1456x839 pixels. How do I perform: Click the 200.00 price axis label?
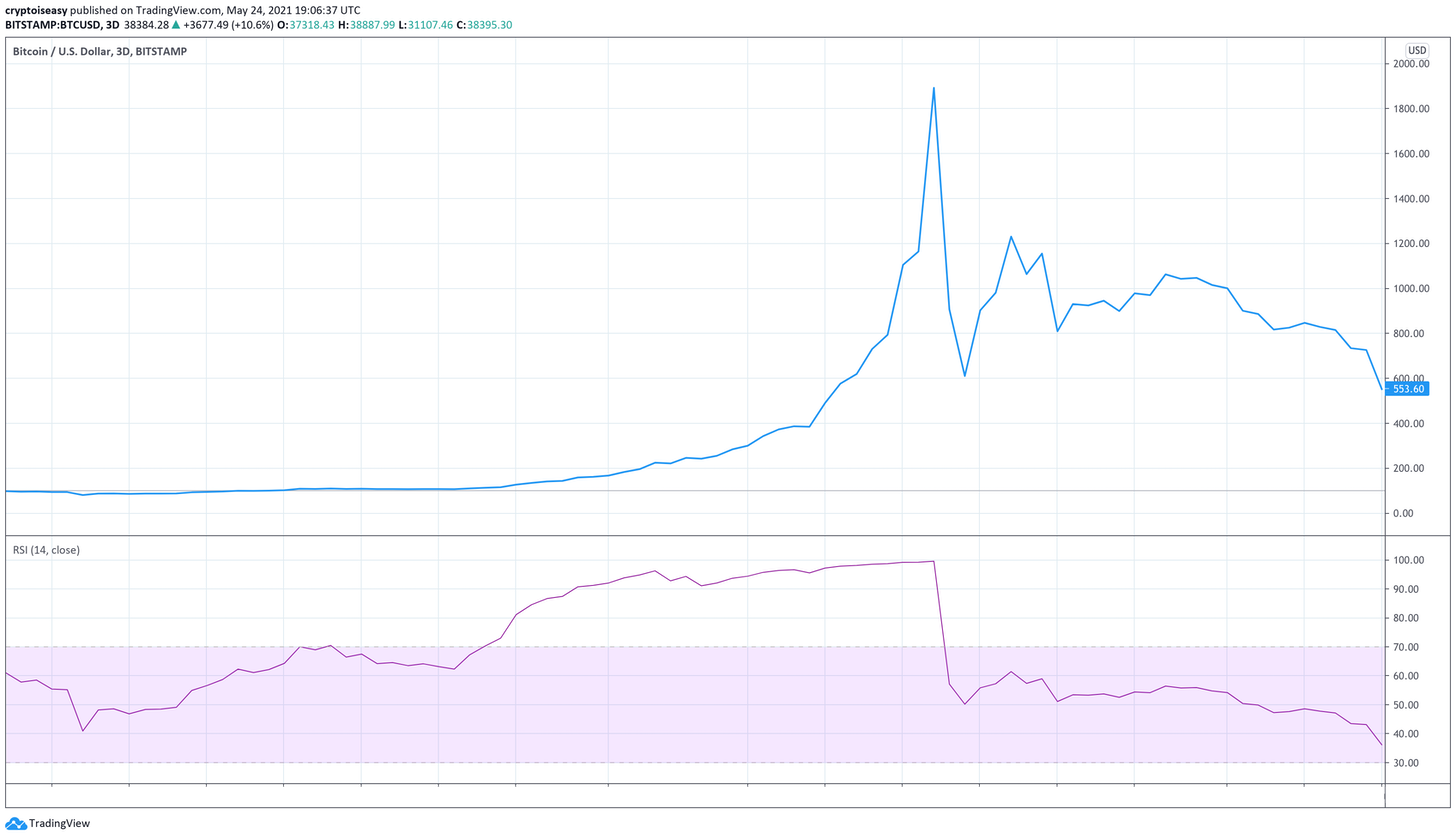point(1409,469)
